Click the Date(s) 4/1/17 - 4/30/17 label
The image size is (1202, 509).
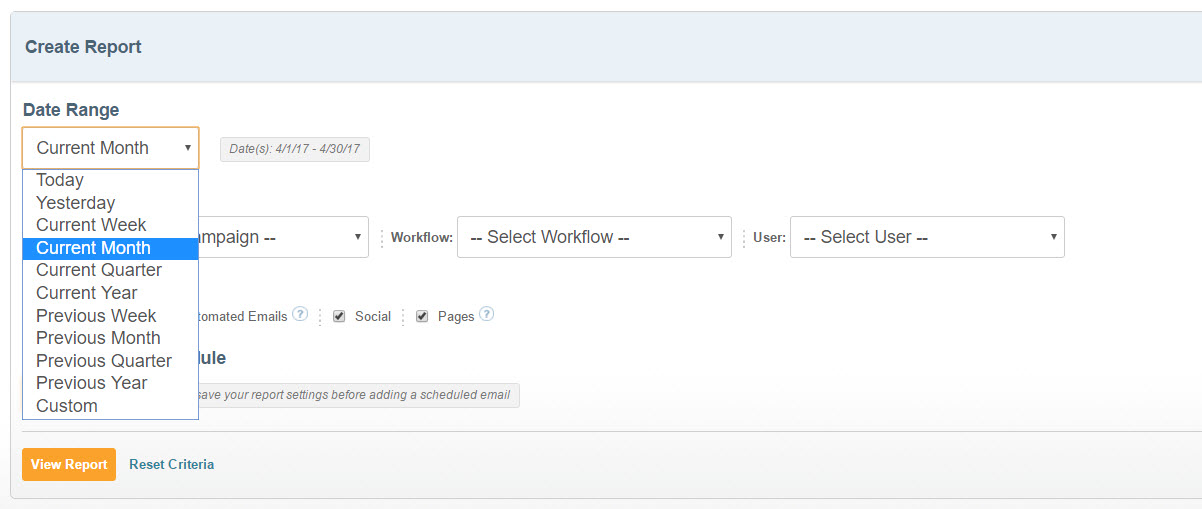pos(295,150)
